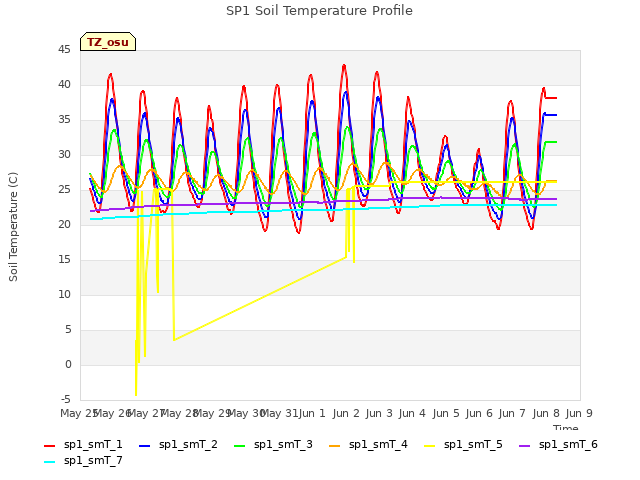
Task: Click the Jun 8 x-axis tick label
Action: point(546,413)
